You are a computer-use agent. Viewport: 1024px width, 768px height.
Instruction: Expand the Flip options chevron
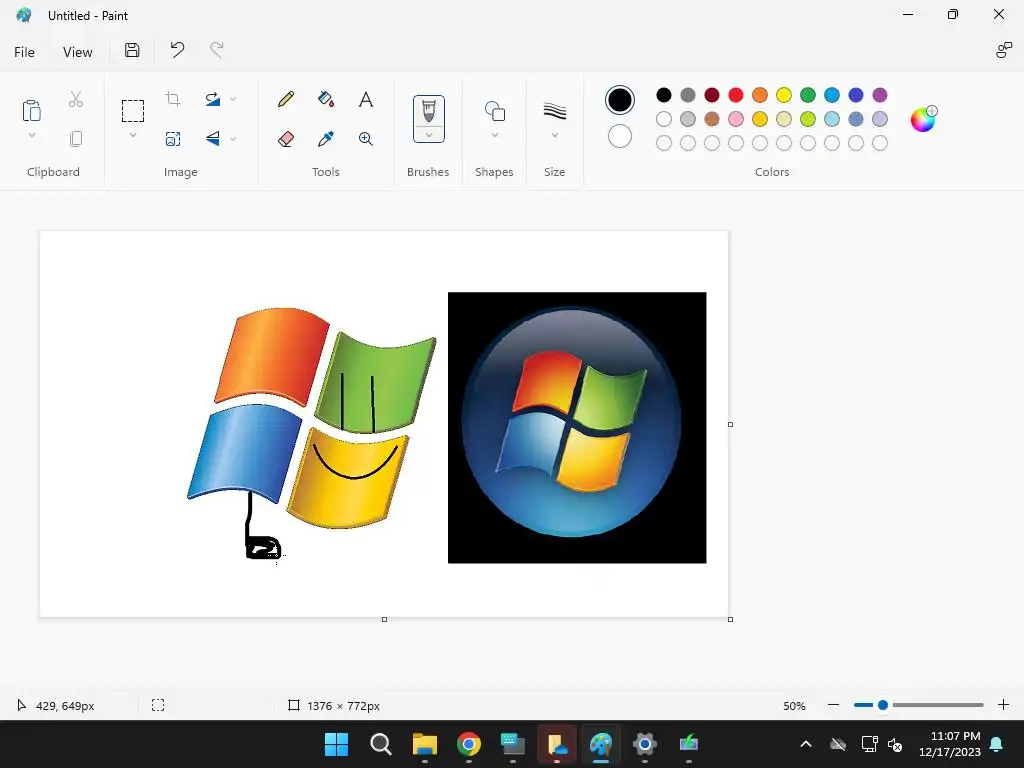[x=233, y=138]
